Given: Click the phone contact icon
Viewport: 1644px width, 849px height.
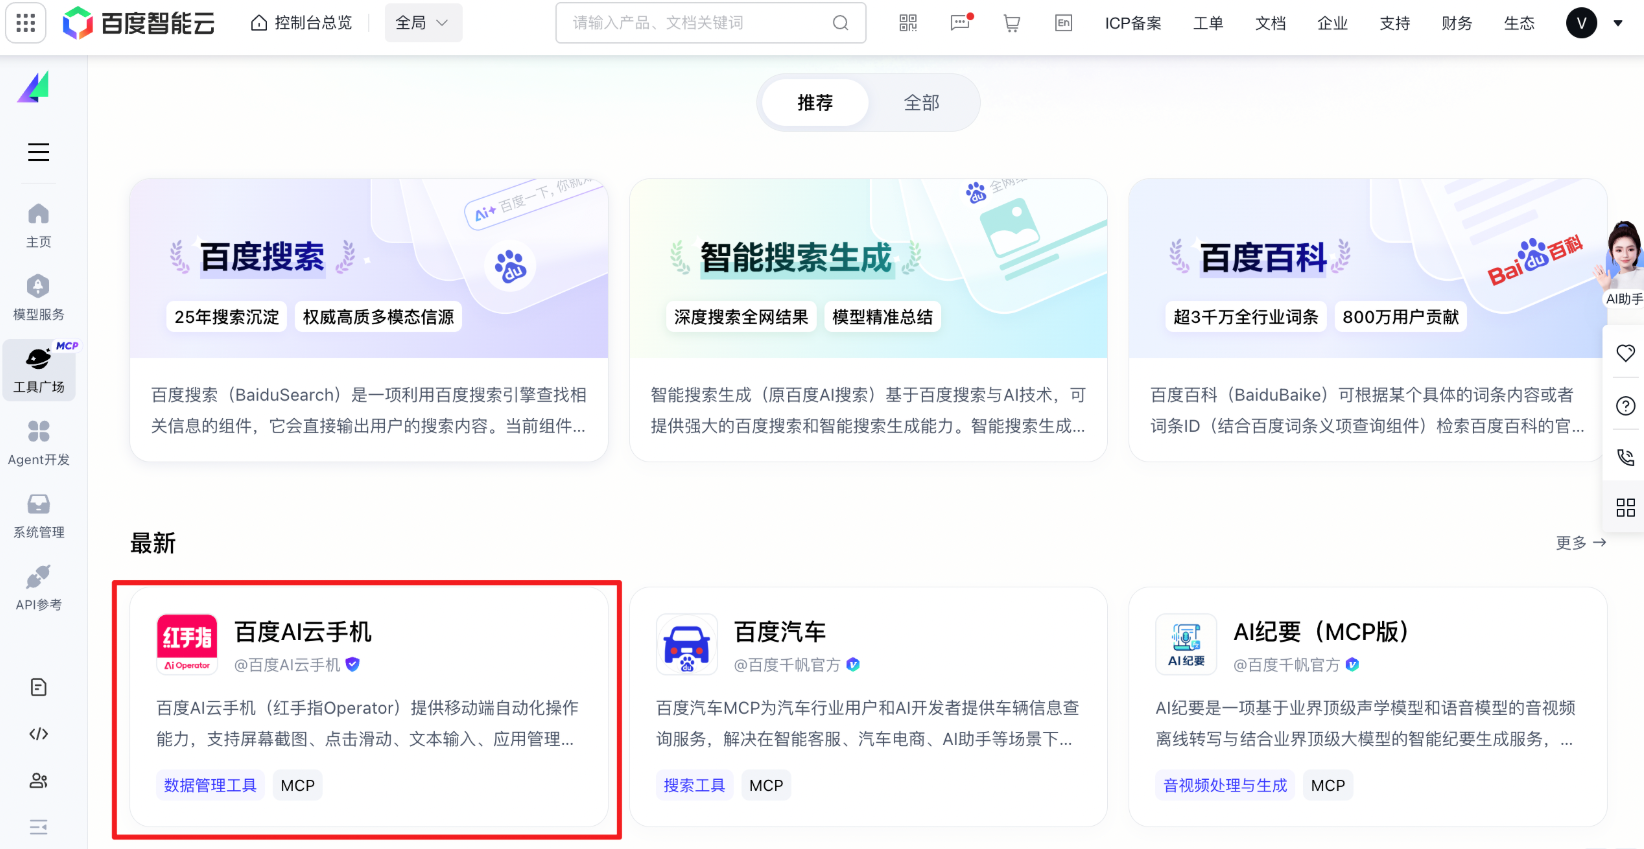Looking at the screenshot, I should (x=1625, y=457).
